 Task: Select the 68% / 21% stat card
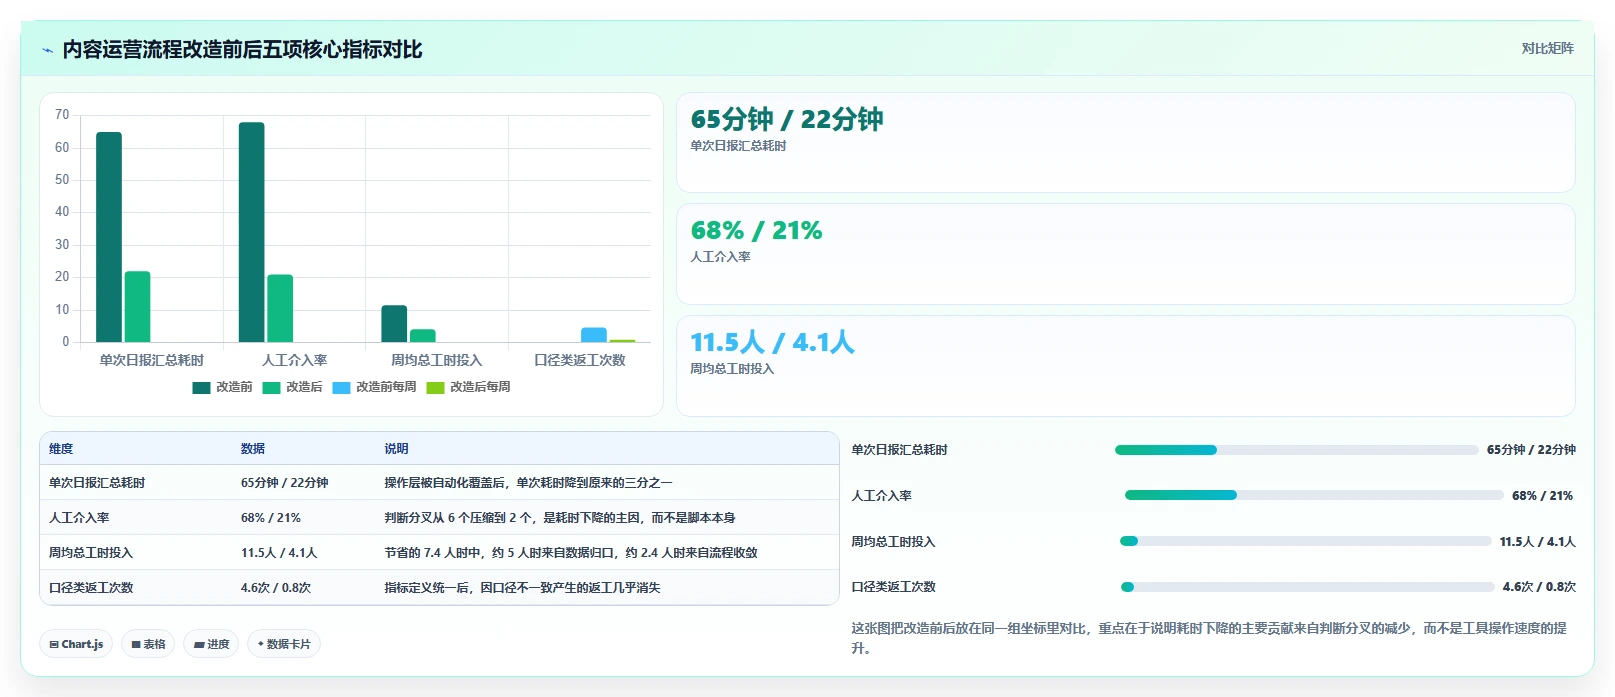1125,254
